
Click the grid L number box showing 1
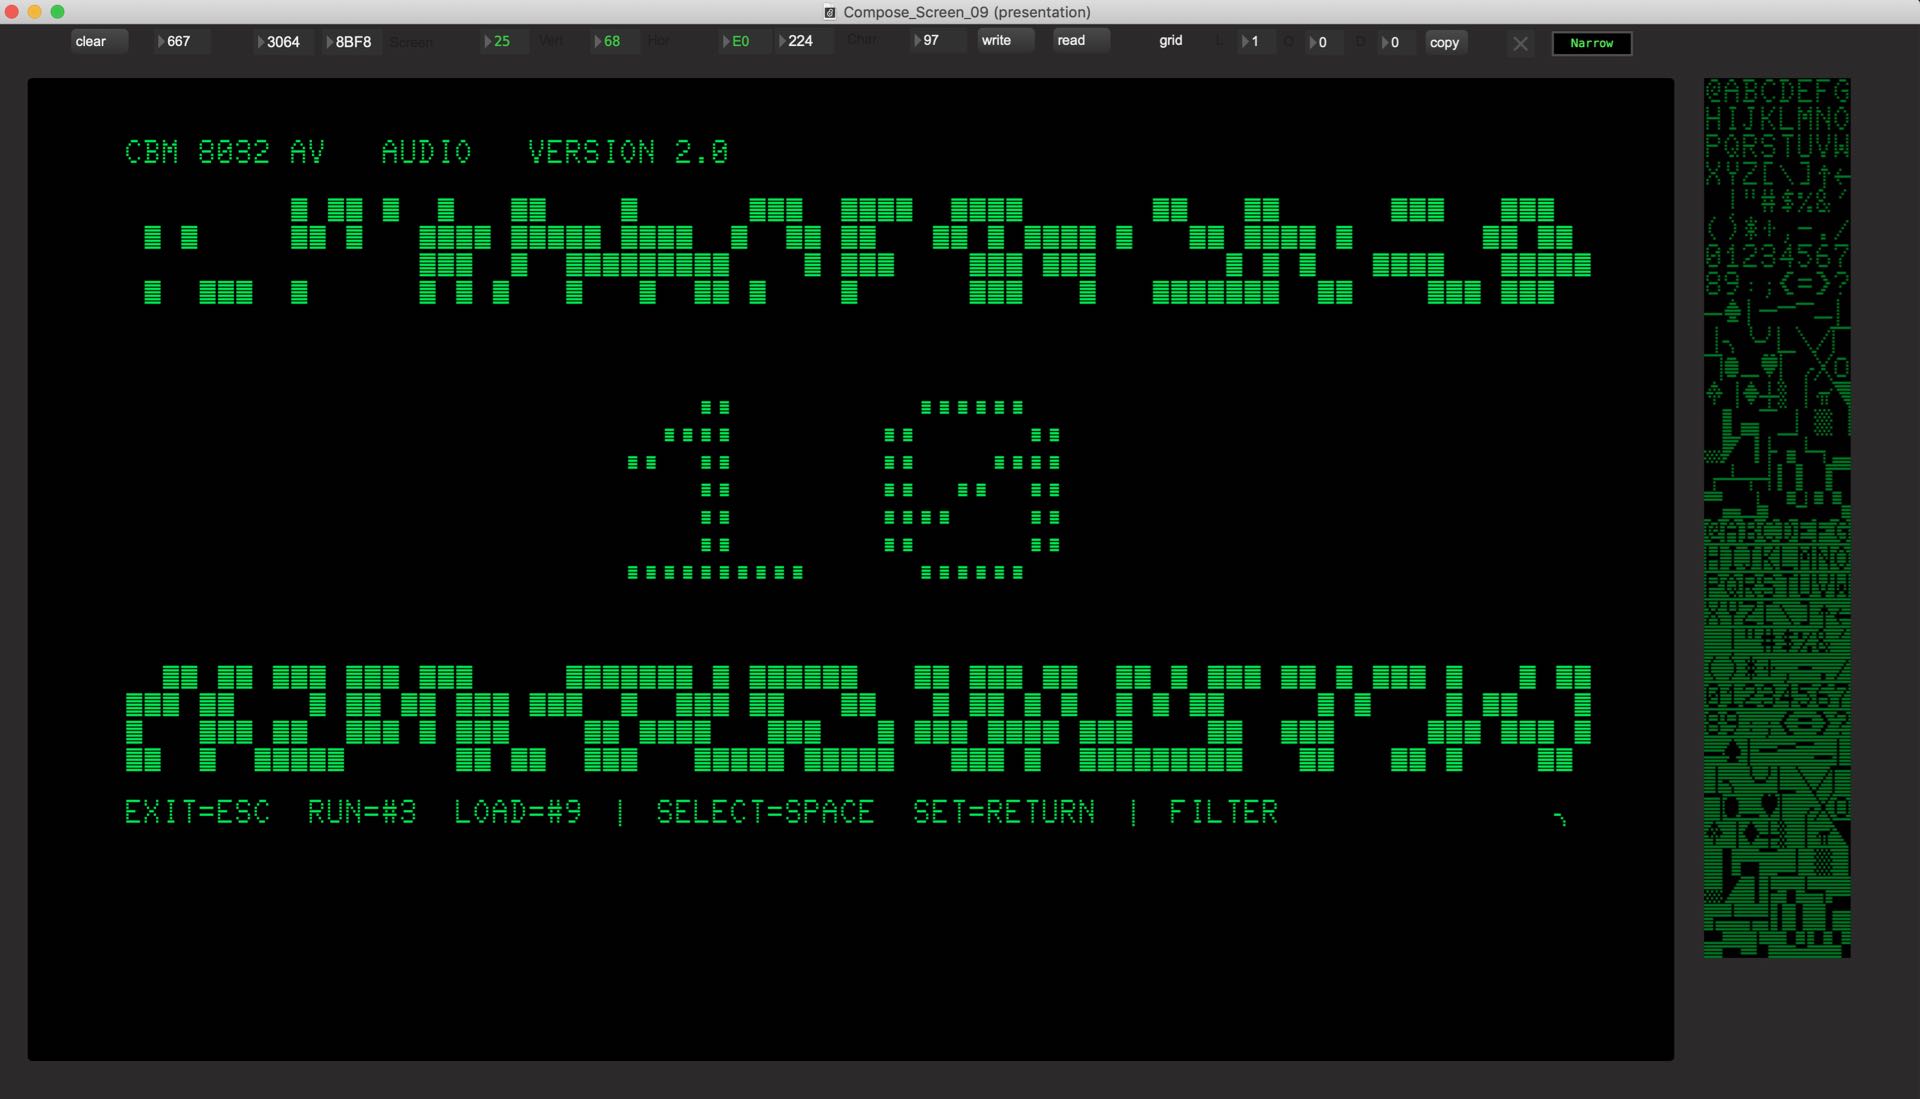(1255, 42)
